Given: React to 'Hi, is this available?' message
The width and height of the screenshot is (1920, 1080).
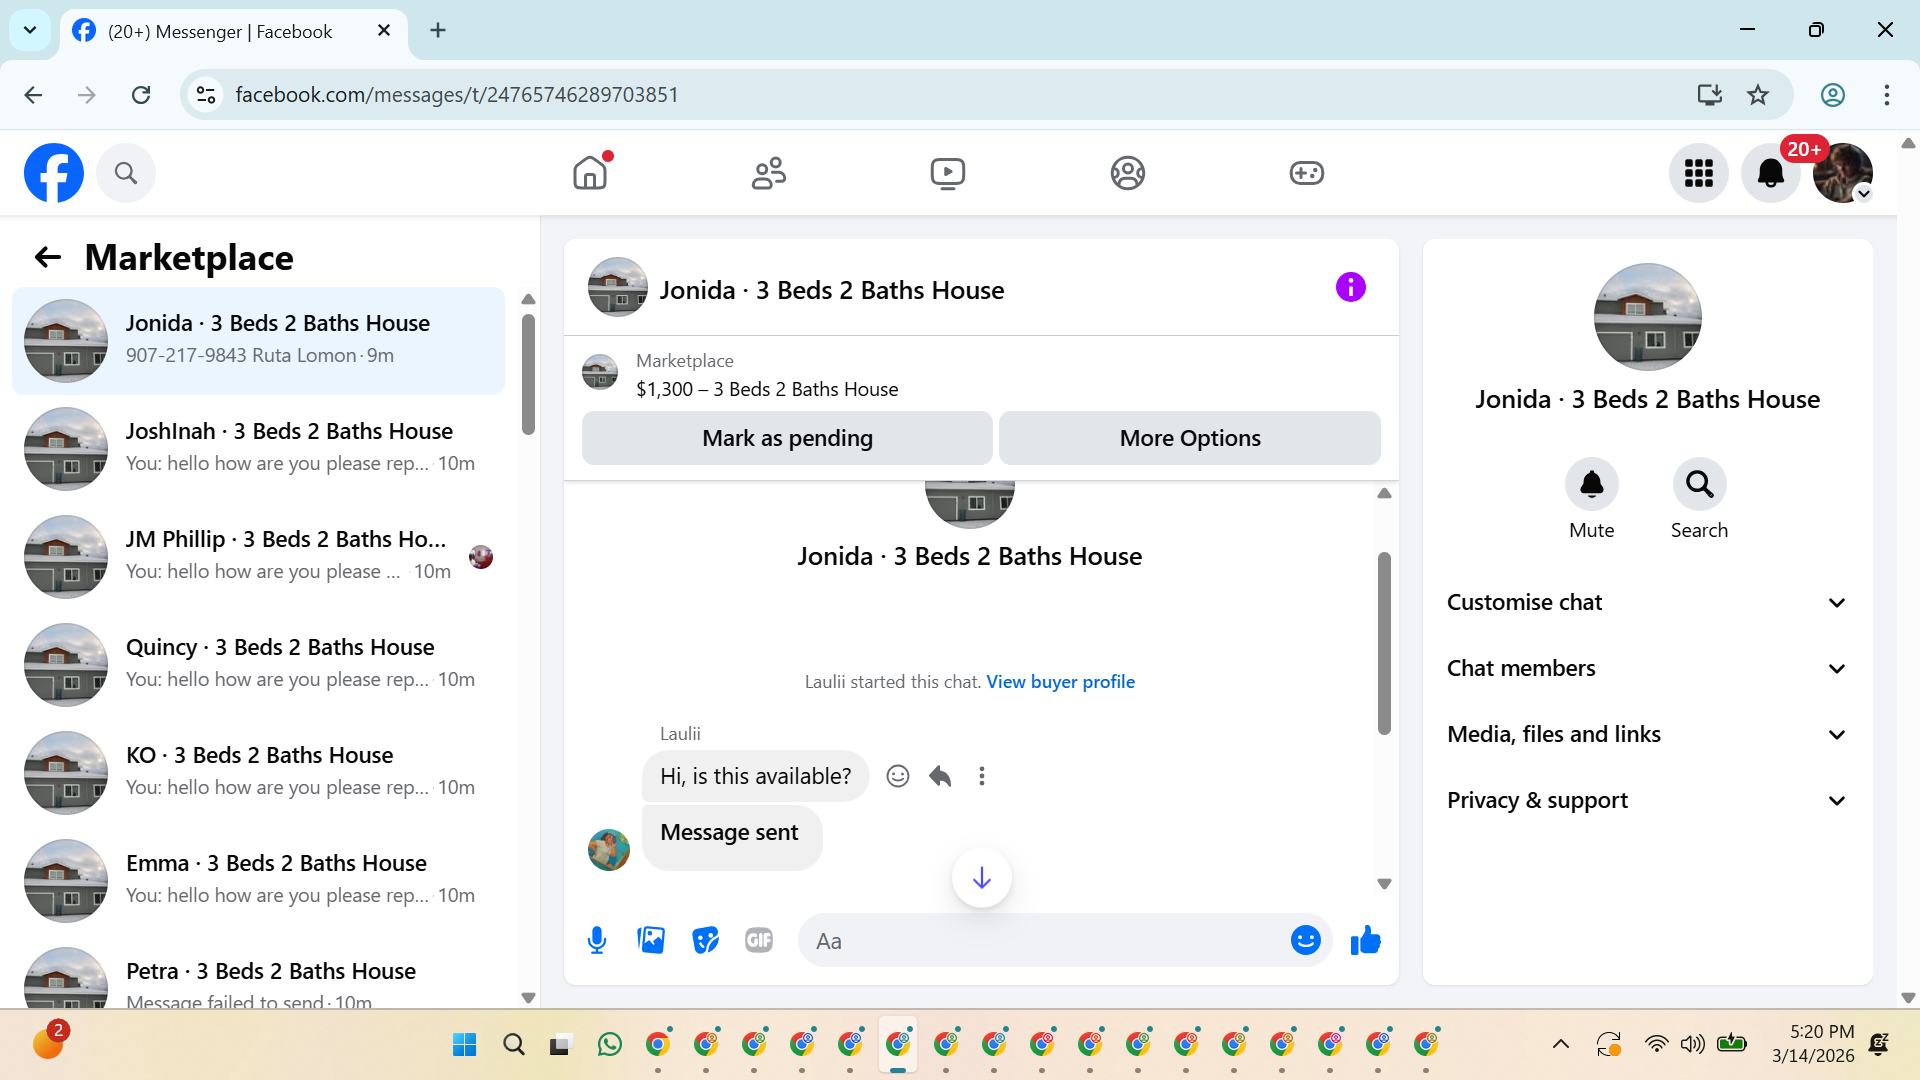Looking at the screenshot, I should [x=898, y=777].
